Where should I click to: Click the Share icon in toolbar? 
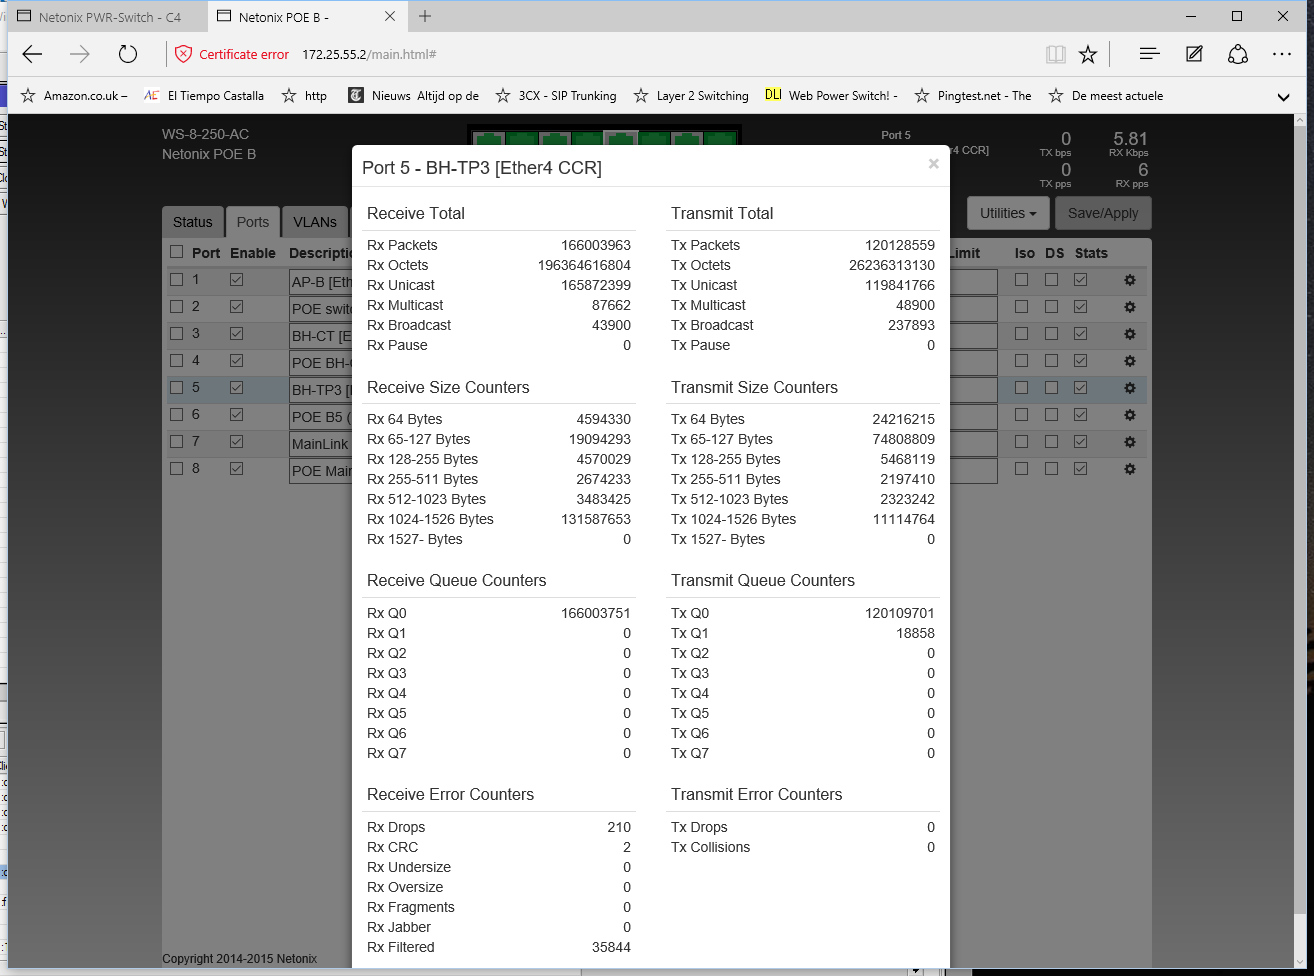[x=1238, y=54]
